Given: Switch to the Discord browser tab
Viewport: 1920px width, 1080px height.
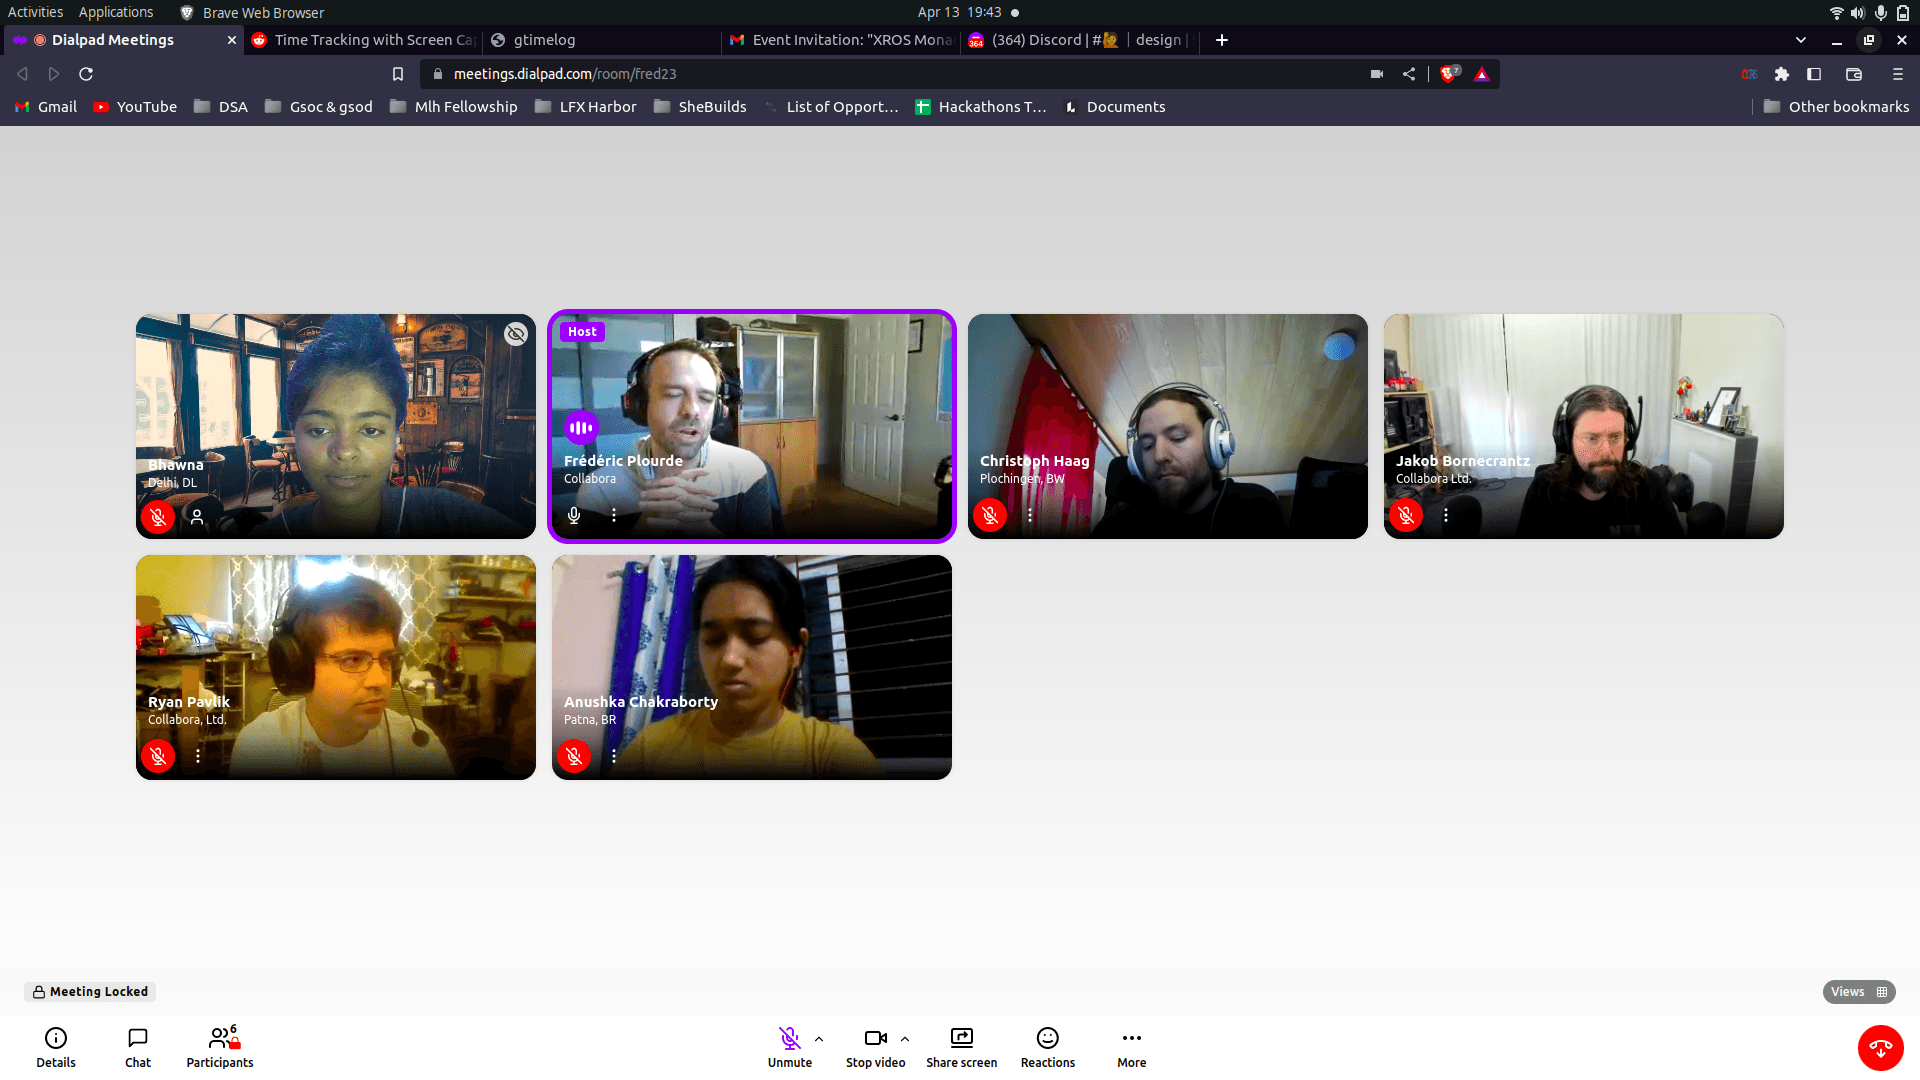Looking at the screenshot, I should [x=1080, y=40].
